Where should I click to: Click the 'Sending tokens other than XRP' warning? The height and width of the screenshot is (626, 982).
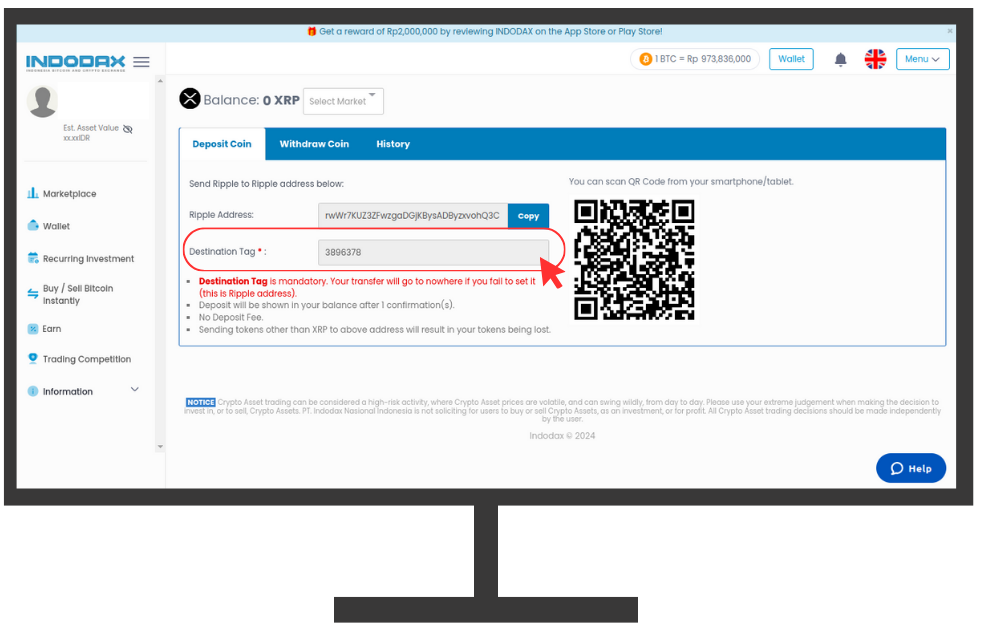click(375, 330)
